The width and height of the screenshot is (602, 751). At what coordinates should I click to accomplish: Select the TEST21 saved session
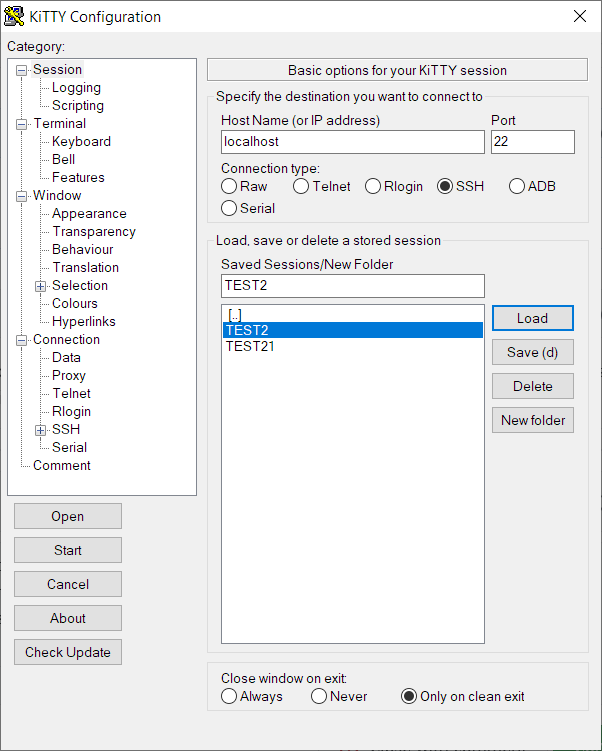click(x=353, y=346)
